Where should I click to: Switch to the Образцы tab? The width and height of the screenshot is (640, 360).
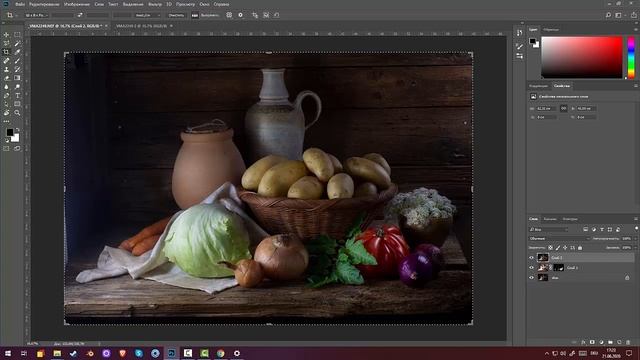click(551, 29)
